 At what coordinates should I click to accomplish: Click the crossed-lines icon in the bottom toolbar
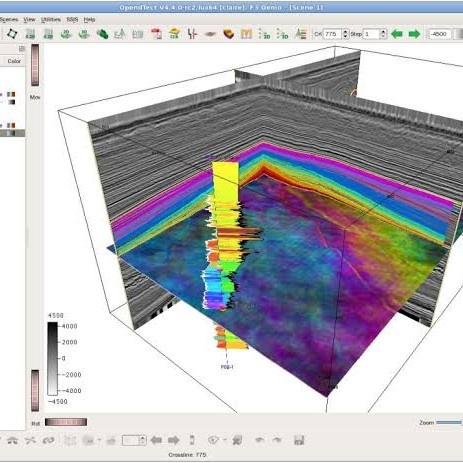coord(30,440)
